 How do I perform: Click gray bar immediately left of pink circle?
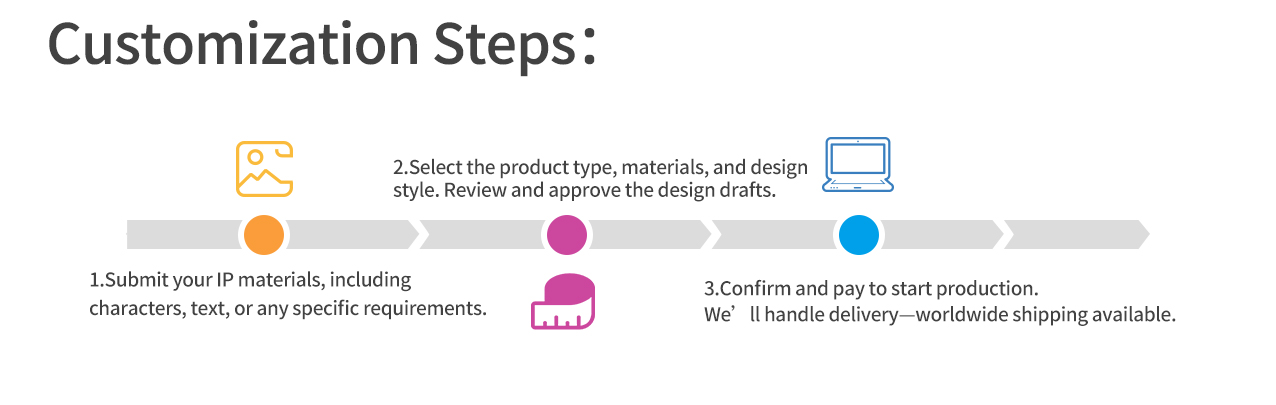[x=484, y=235]
